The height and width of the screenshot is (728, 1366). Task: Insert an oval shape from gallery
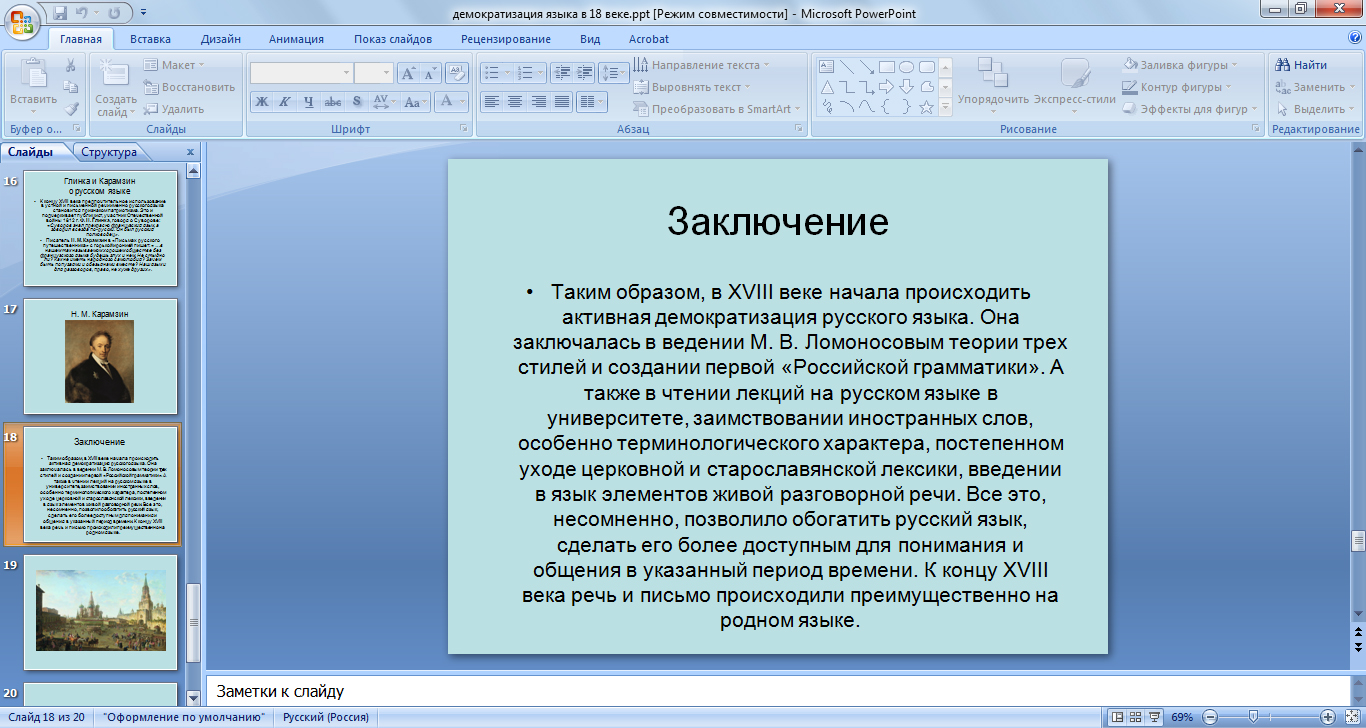pyautogui.click(x=906, y=67)
